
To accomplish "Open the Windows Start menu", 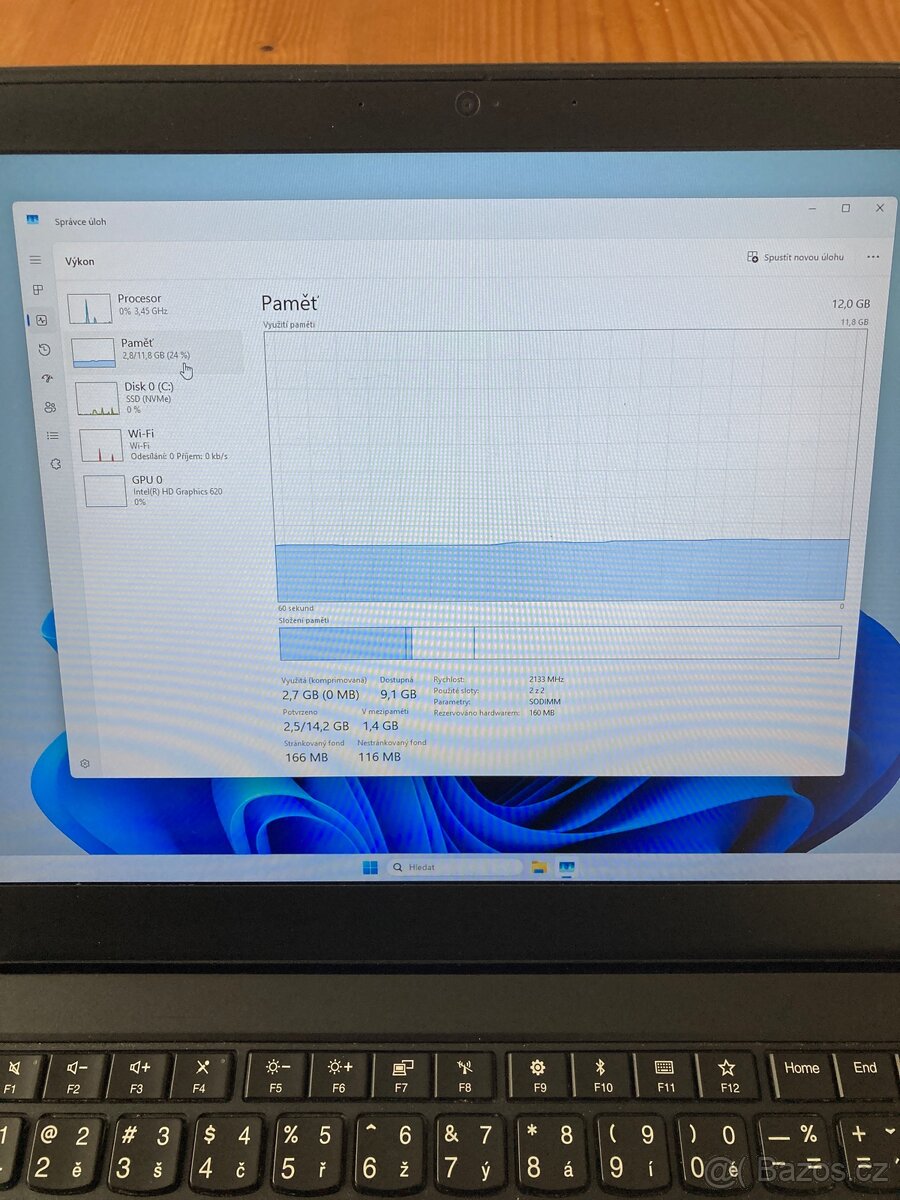I will click(x=370, y=868).
